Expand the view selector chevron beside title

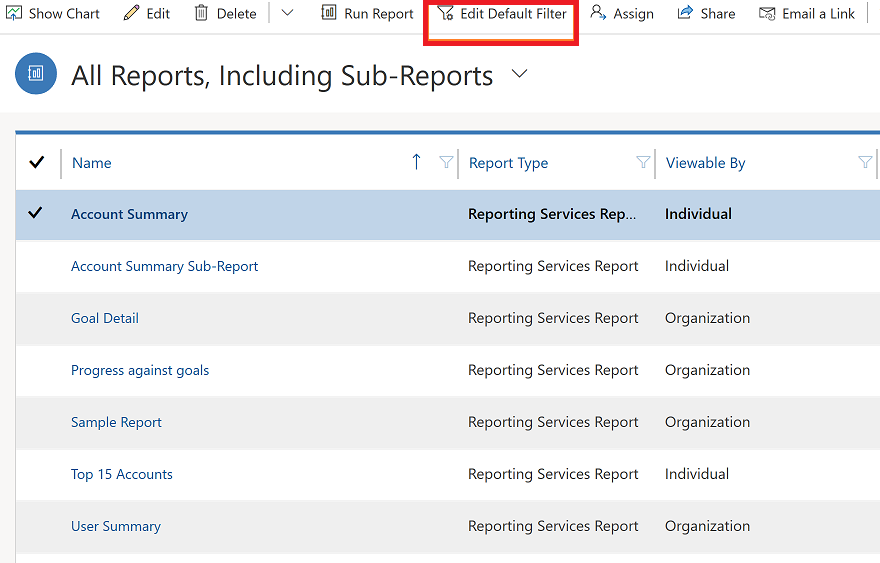click(x=519, y=75)
